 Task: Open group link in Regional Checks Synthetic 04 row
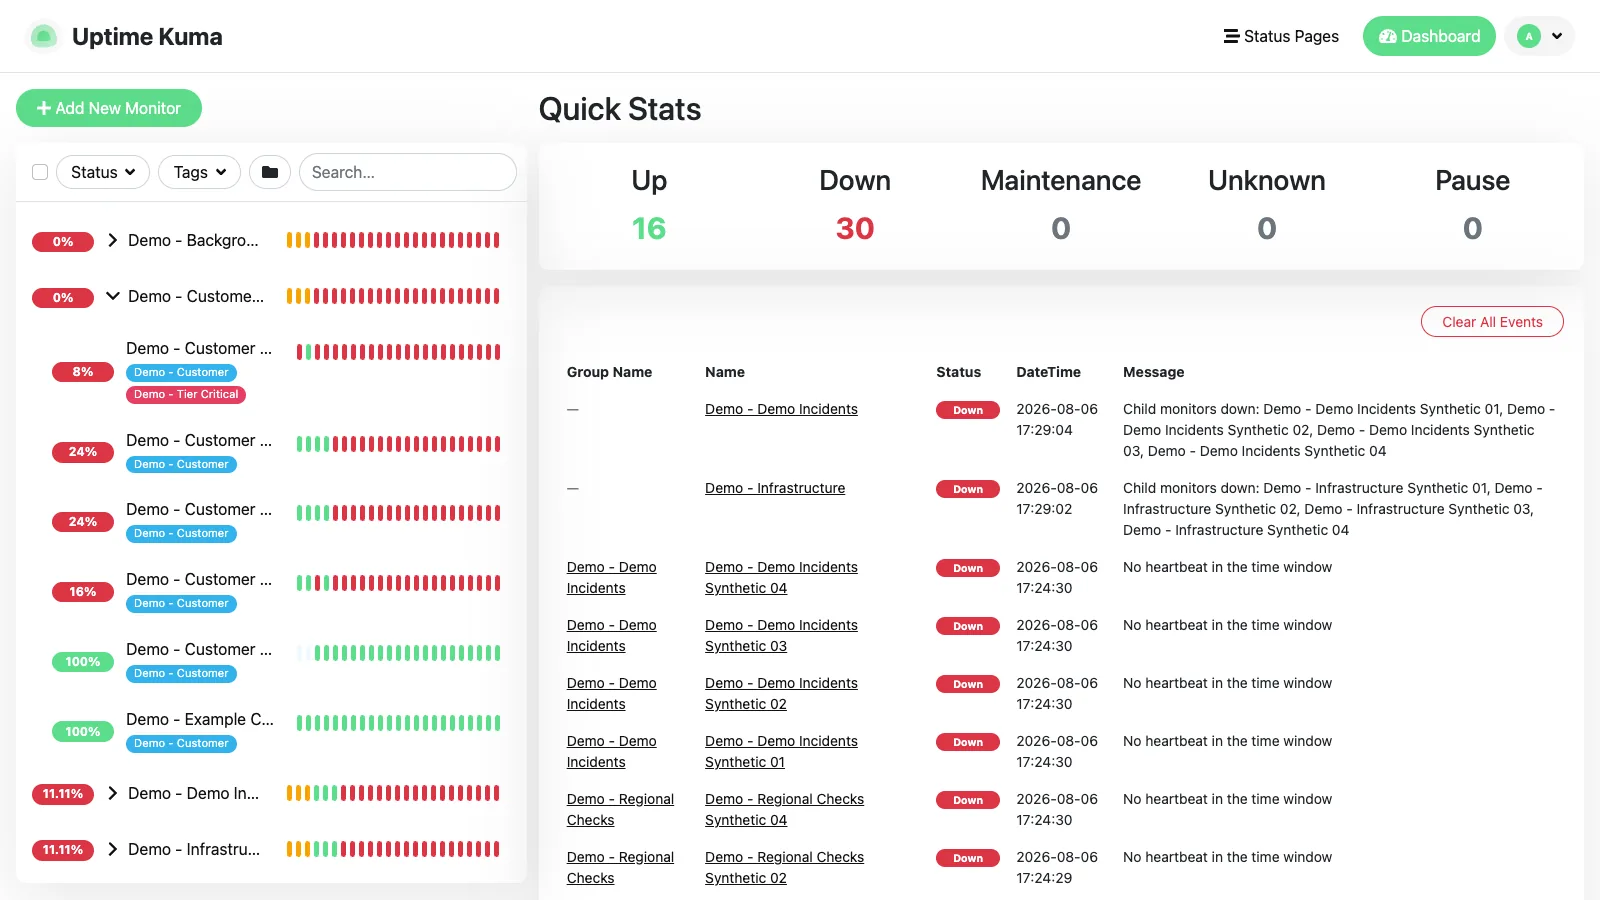tap(620, 810)
